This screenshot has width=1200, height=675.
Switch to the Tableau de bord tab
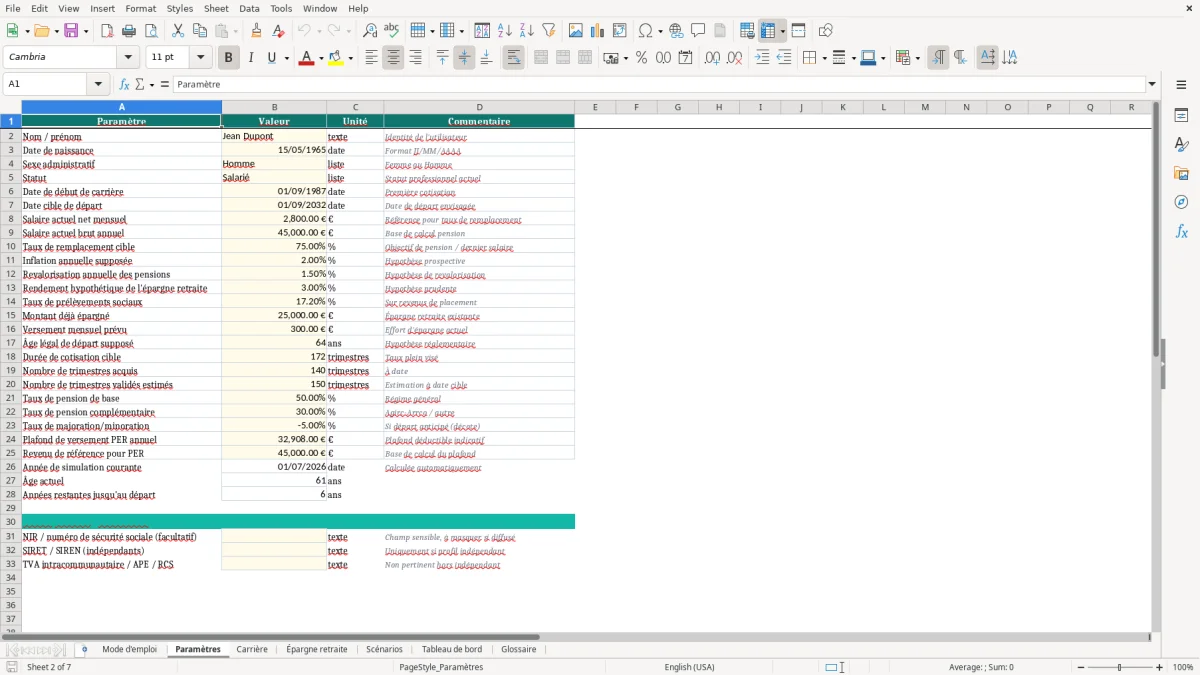452,649
